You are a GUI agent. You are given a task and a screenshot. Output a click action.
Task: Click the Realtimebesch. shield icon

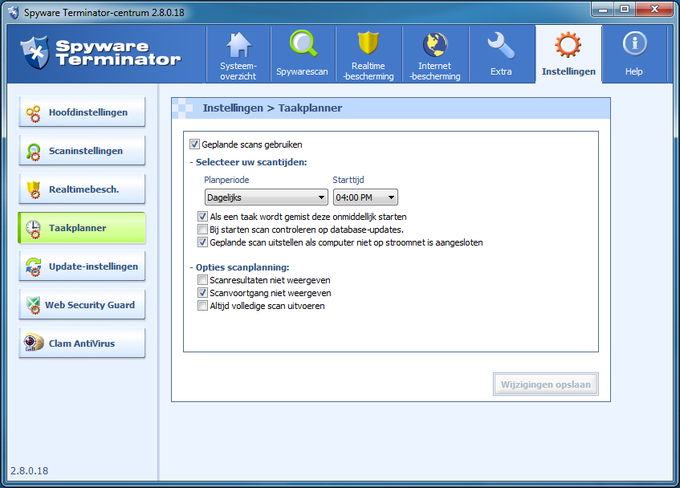click(33, 190)
